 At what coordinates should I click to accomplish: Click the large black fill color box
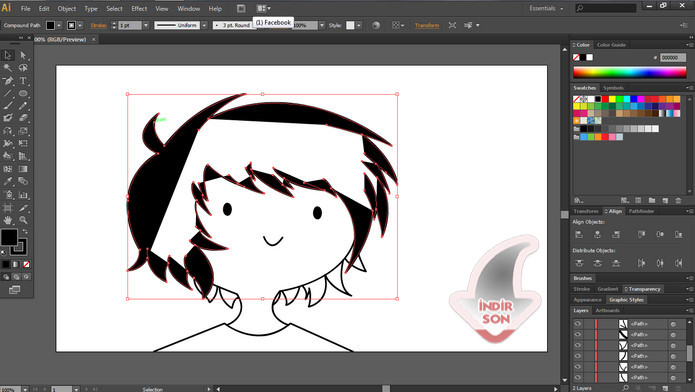pyautogui.click(x=9, y=237)
